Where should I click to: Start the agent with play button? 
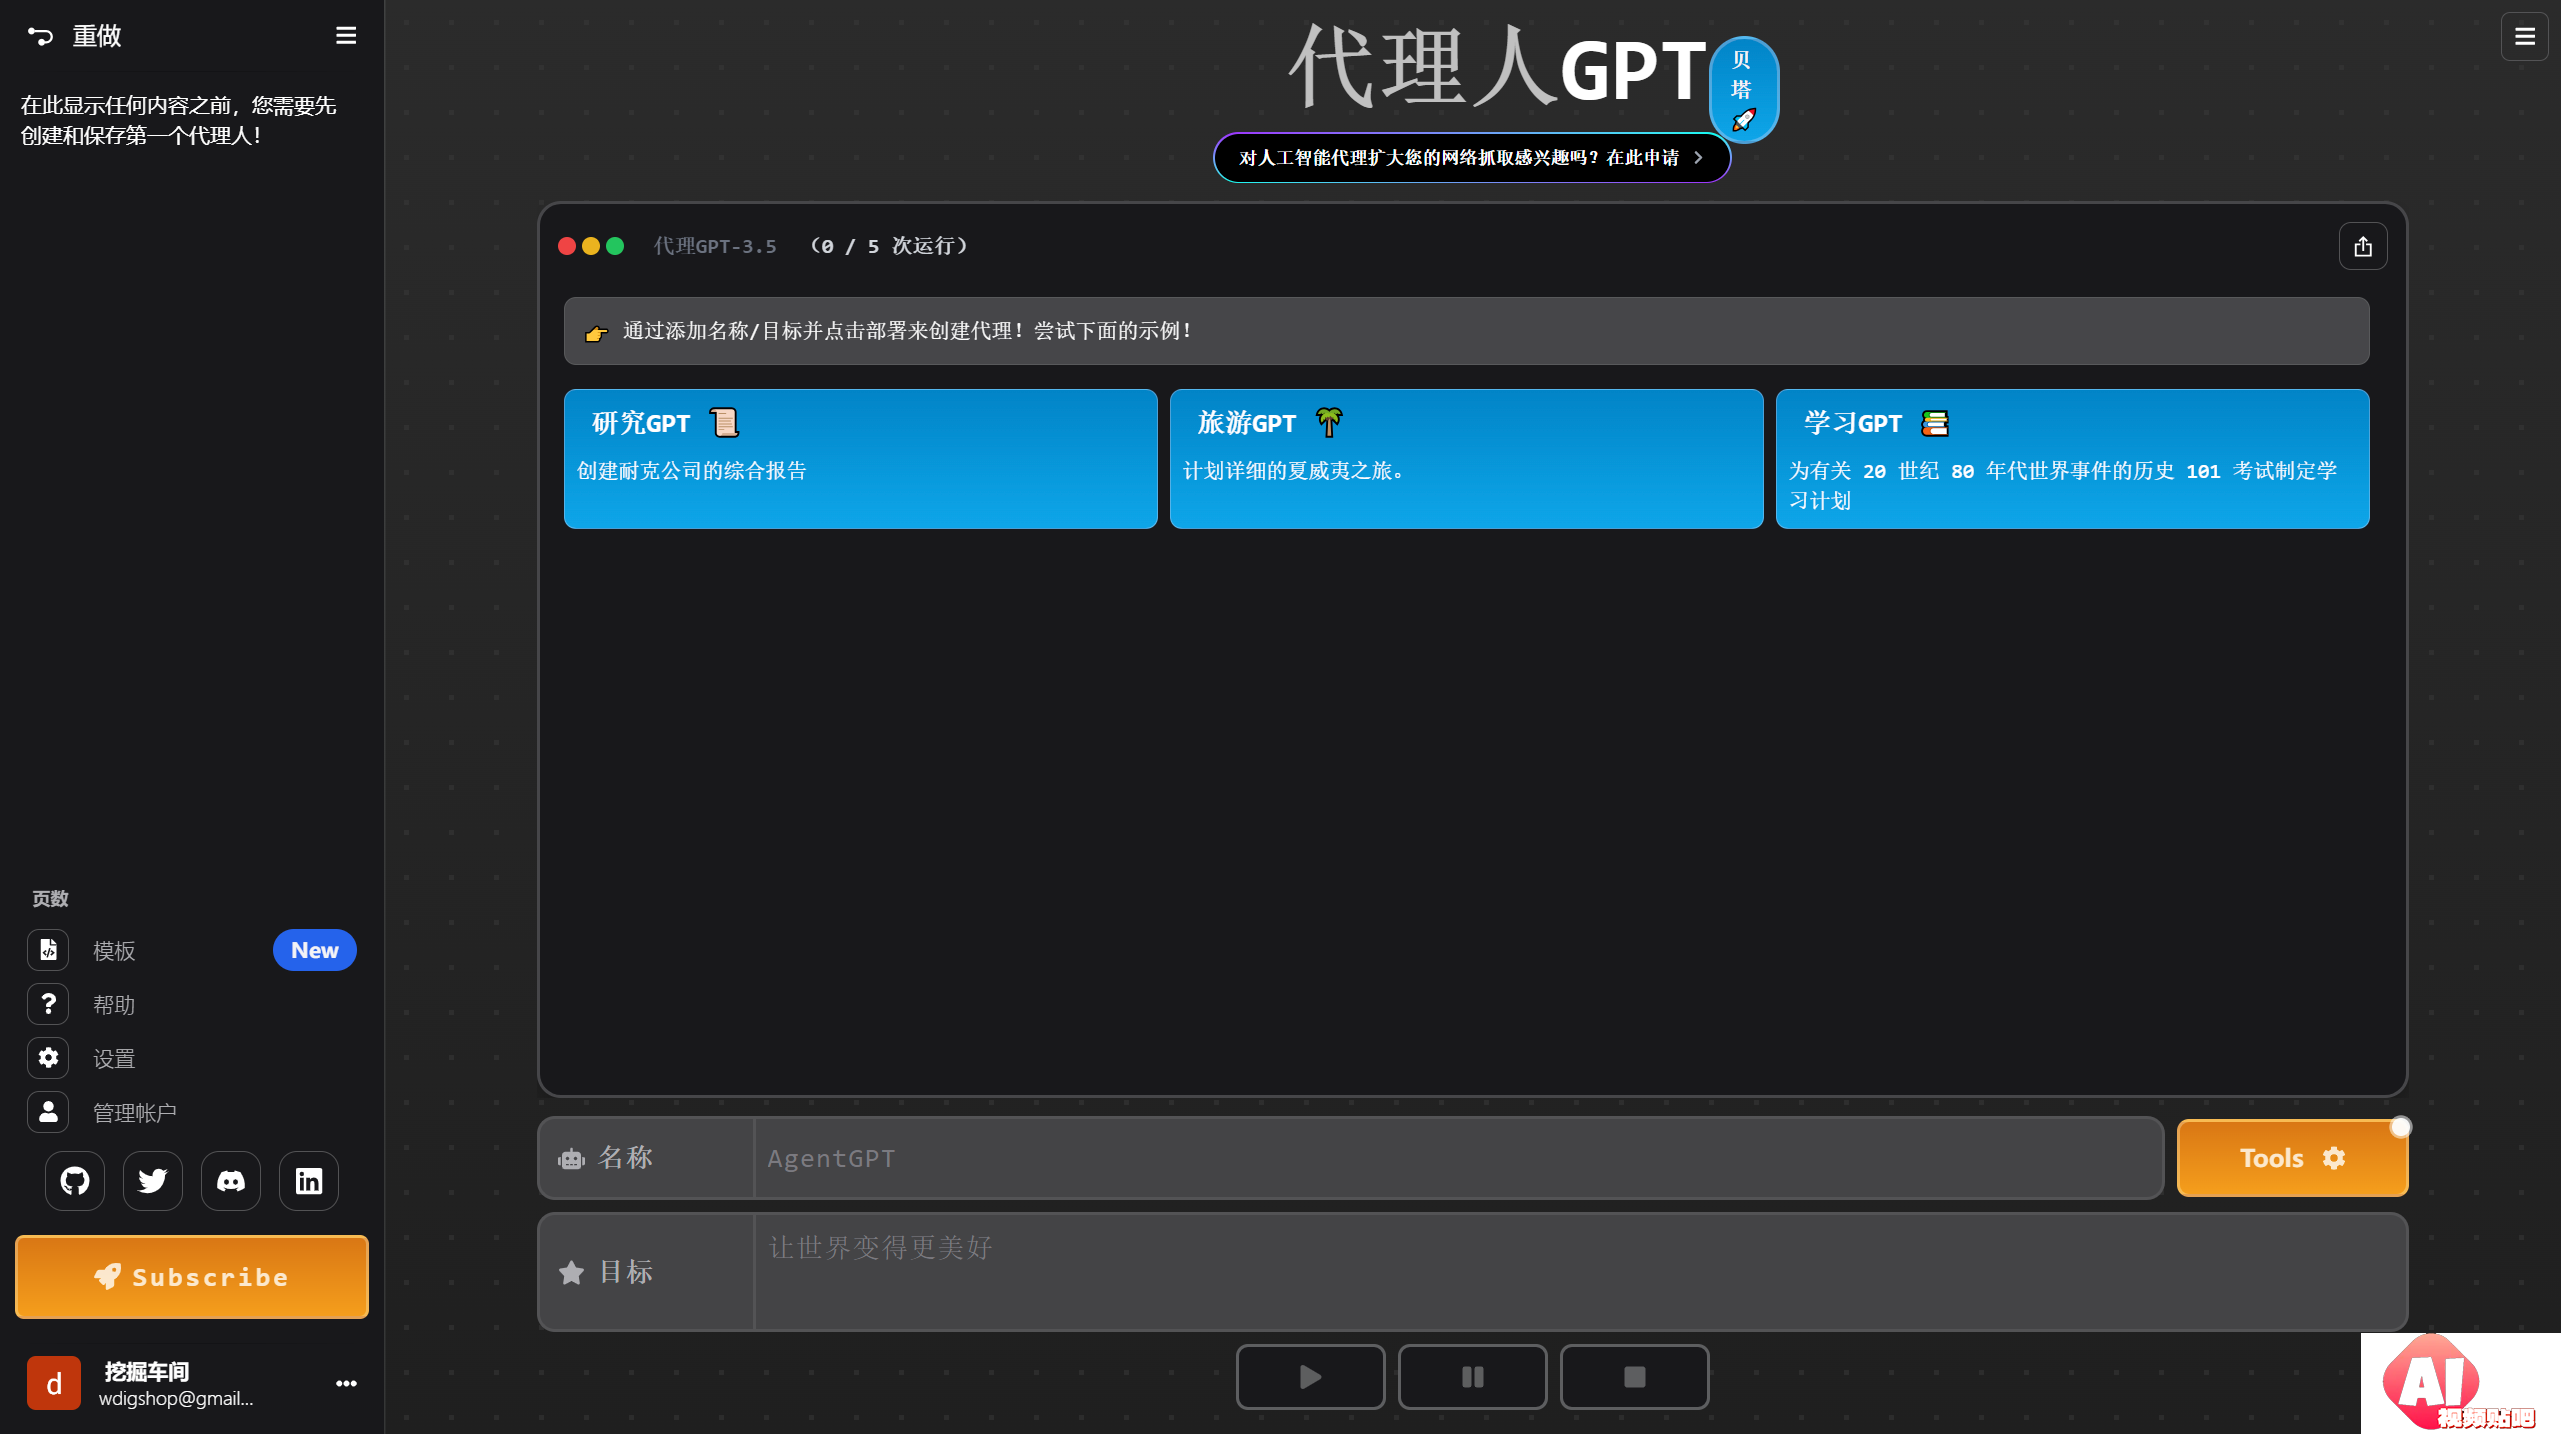coord(1311,1377)
